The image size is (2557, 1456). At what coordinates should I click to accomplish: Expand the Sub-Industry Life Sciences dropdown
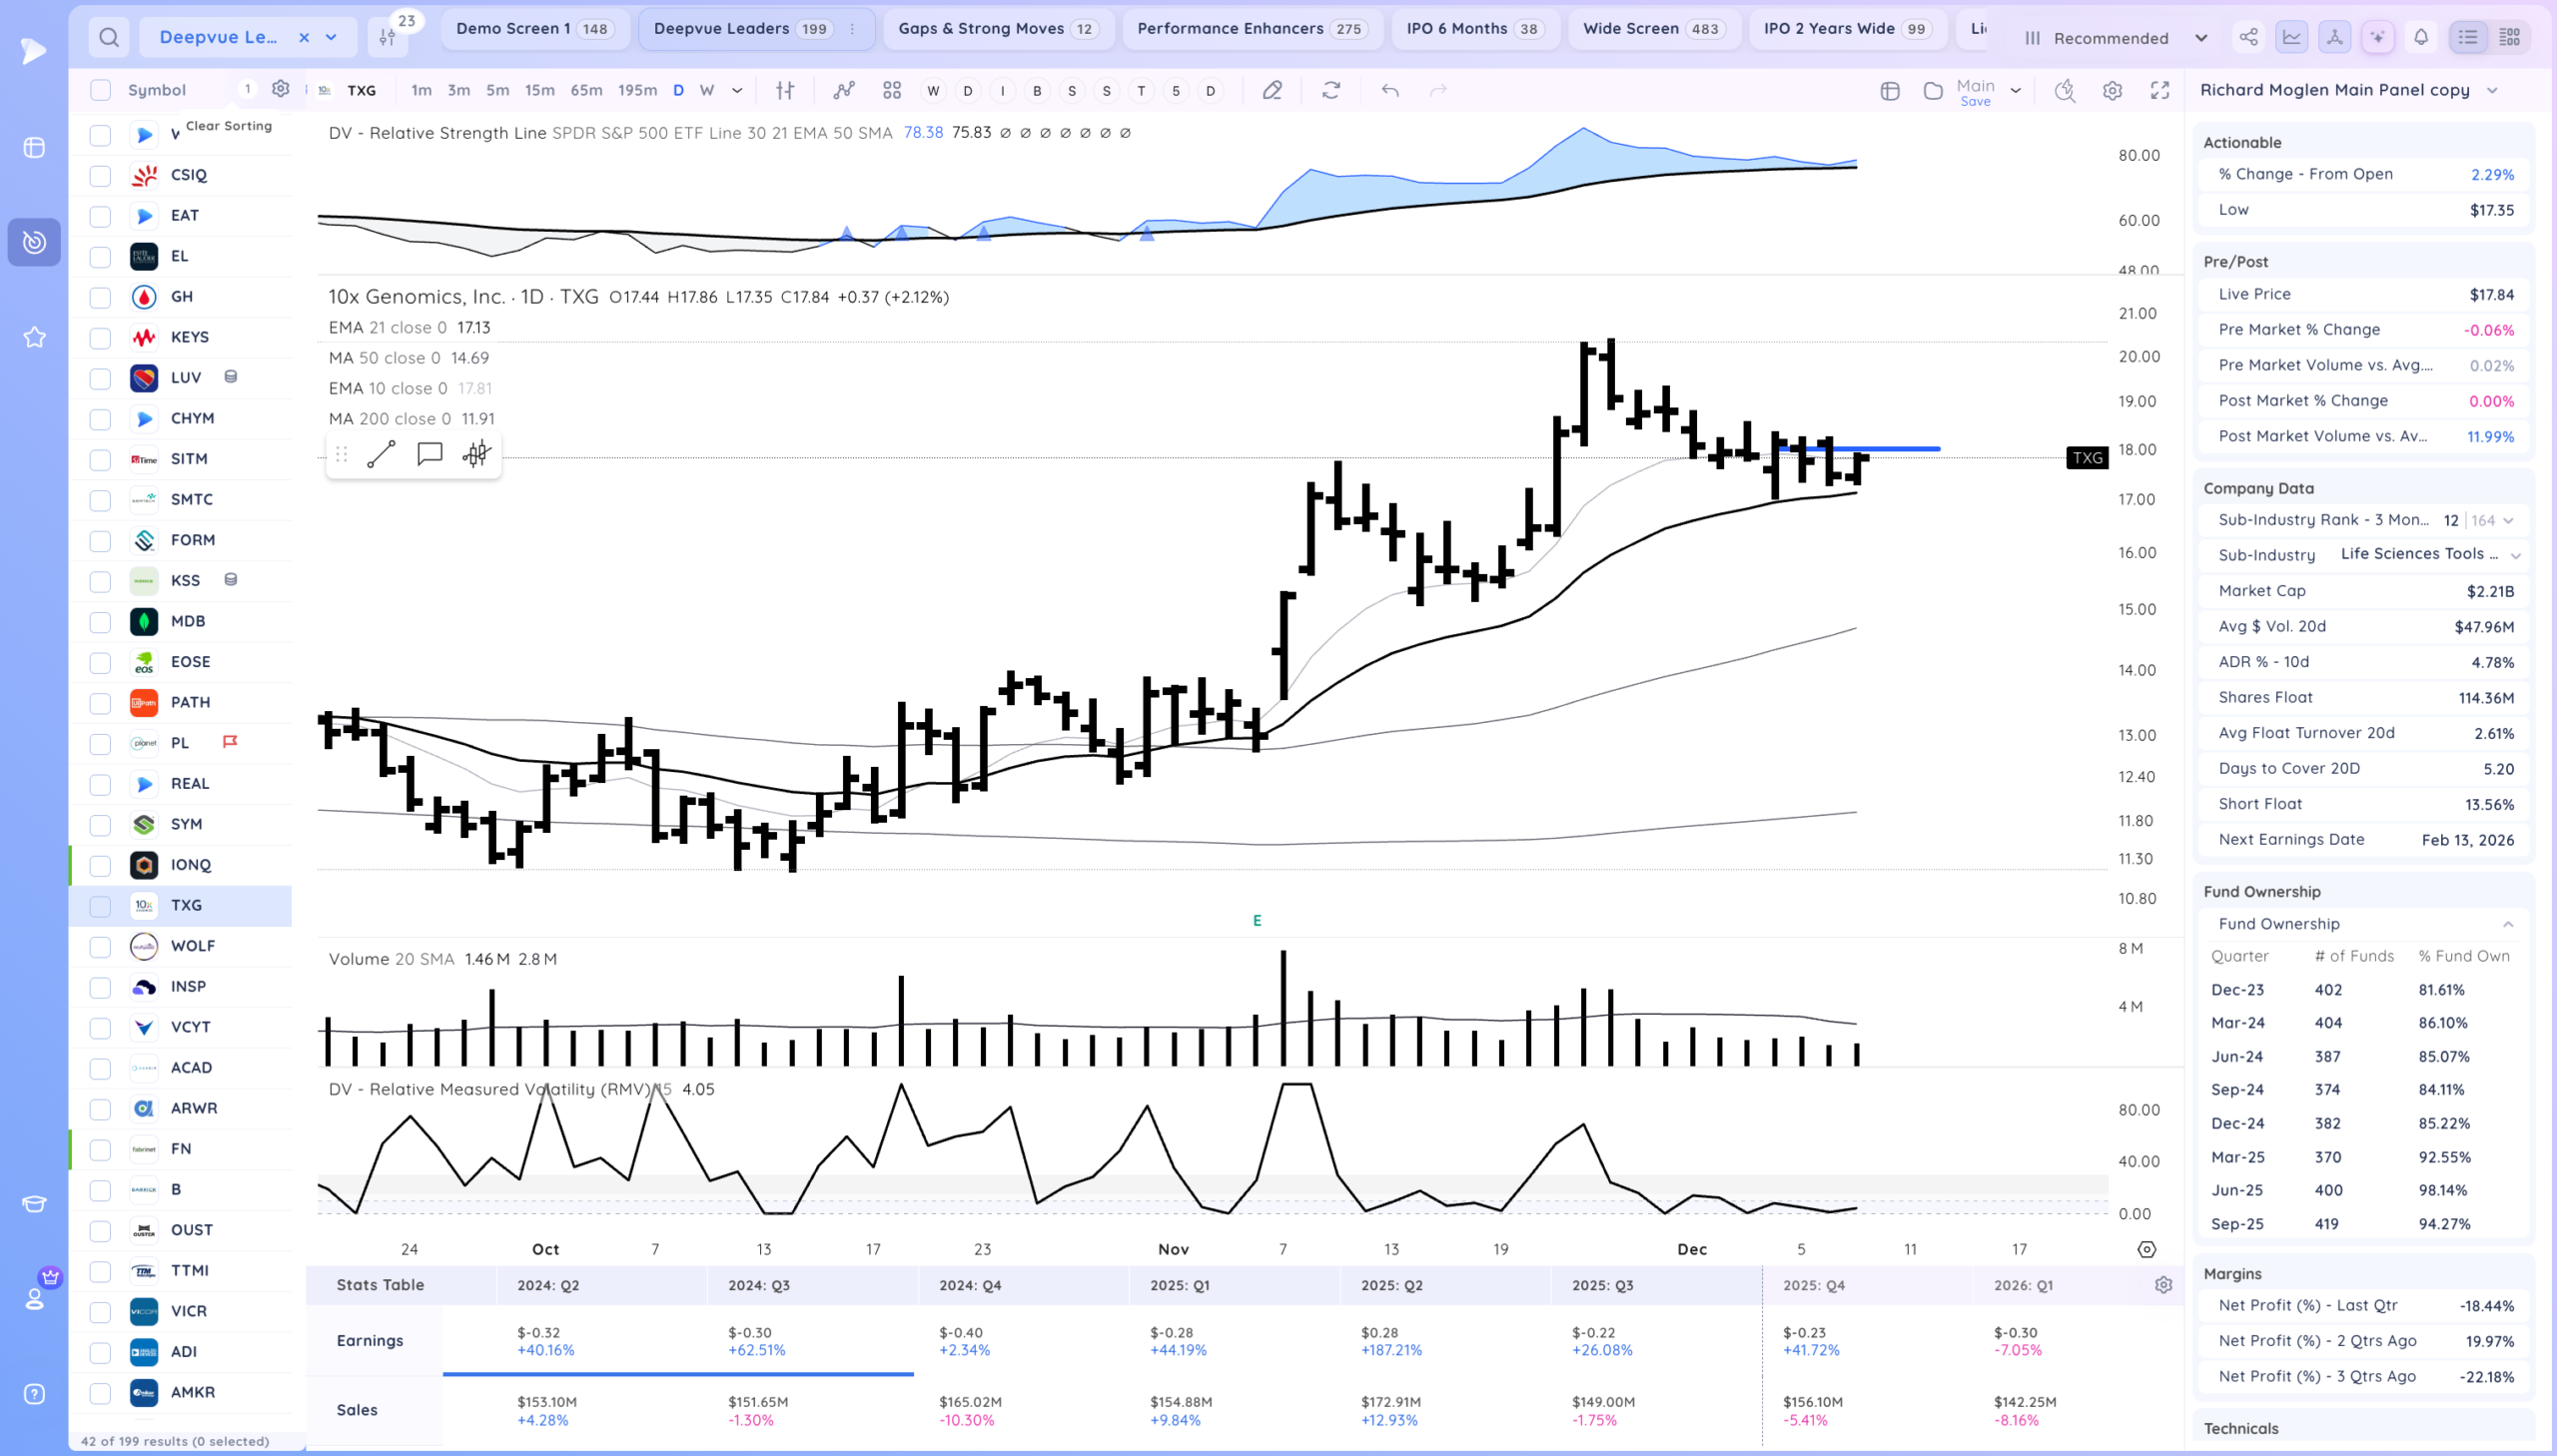[x=2515, y=555]
